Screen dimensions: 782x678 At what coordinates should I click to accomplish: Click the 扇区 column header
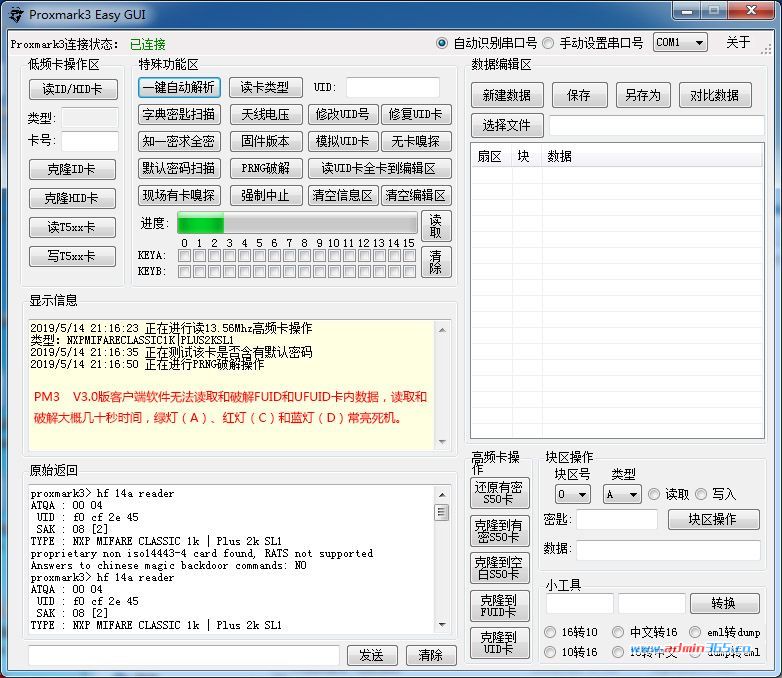click(x=490, y=157)
